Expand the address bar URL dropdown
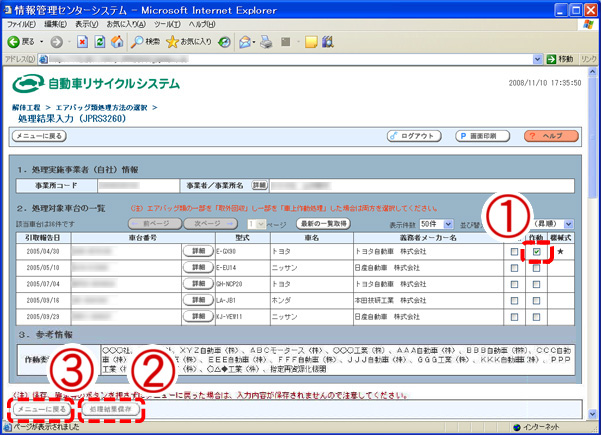This screenshot has height=435, width=601. (x=537, y=59)
